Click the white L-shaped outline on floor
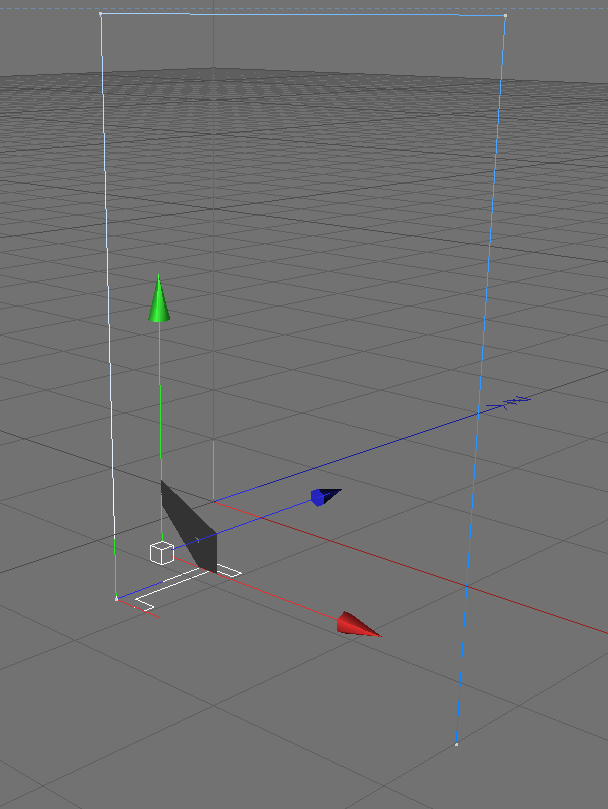This screenshot has width=608, height=809. click(188, 587)
